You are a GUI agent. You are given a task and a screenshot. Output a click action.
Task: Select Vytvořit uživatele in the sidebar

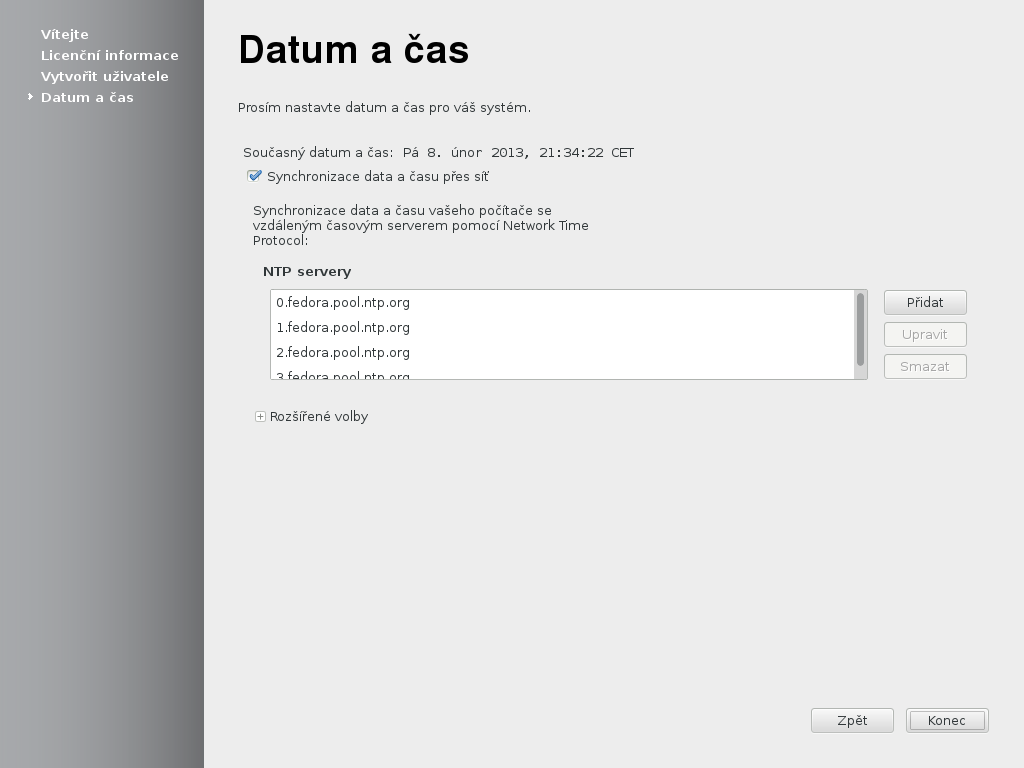(104, 76)
